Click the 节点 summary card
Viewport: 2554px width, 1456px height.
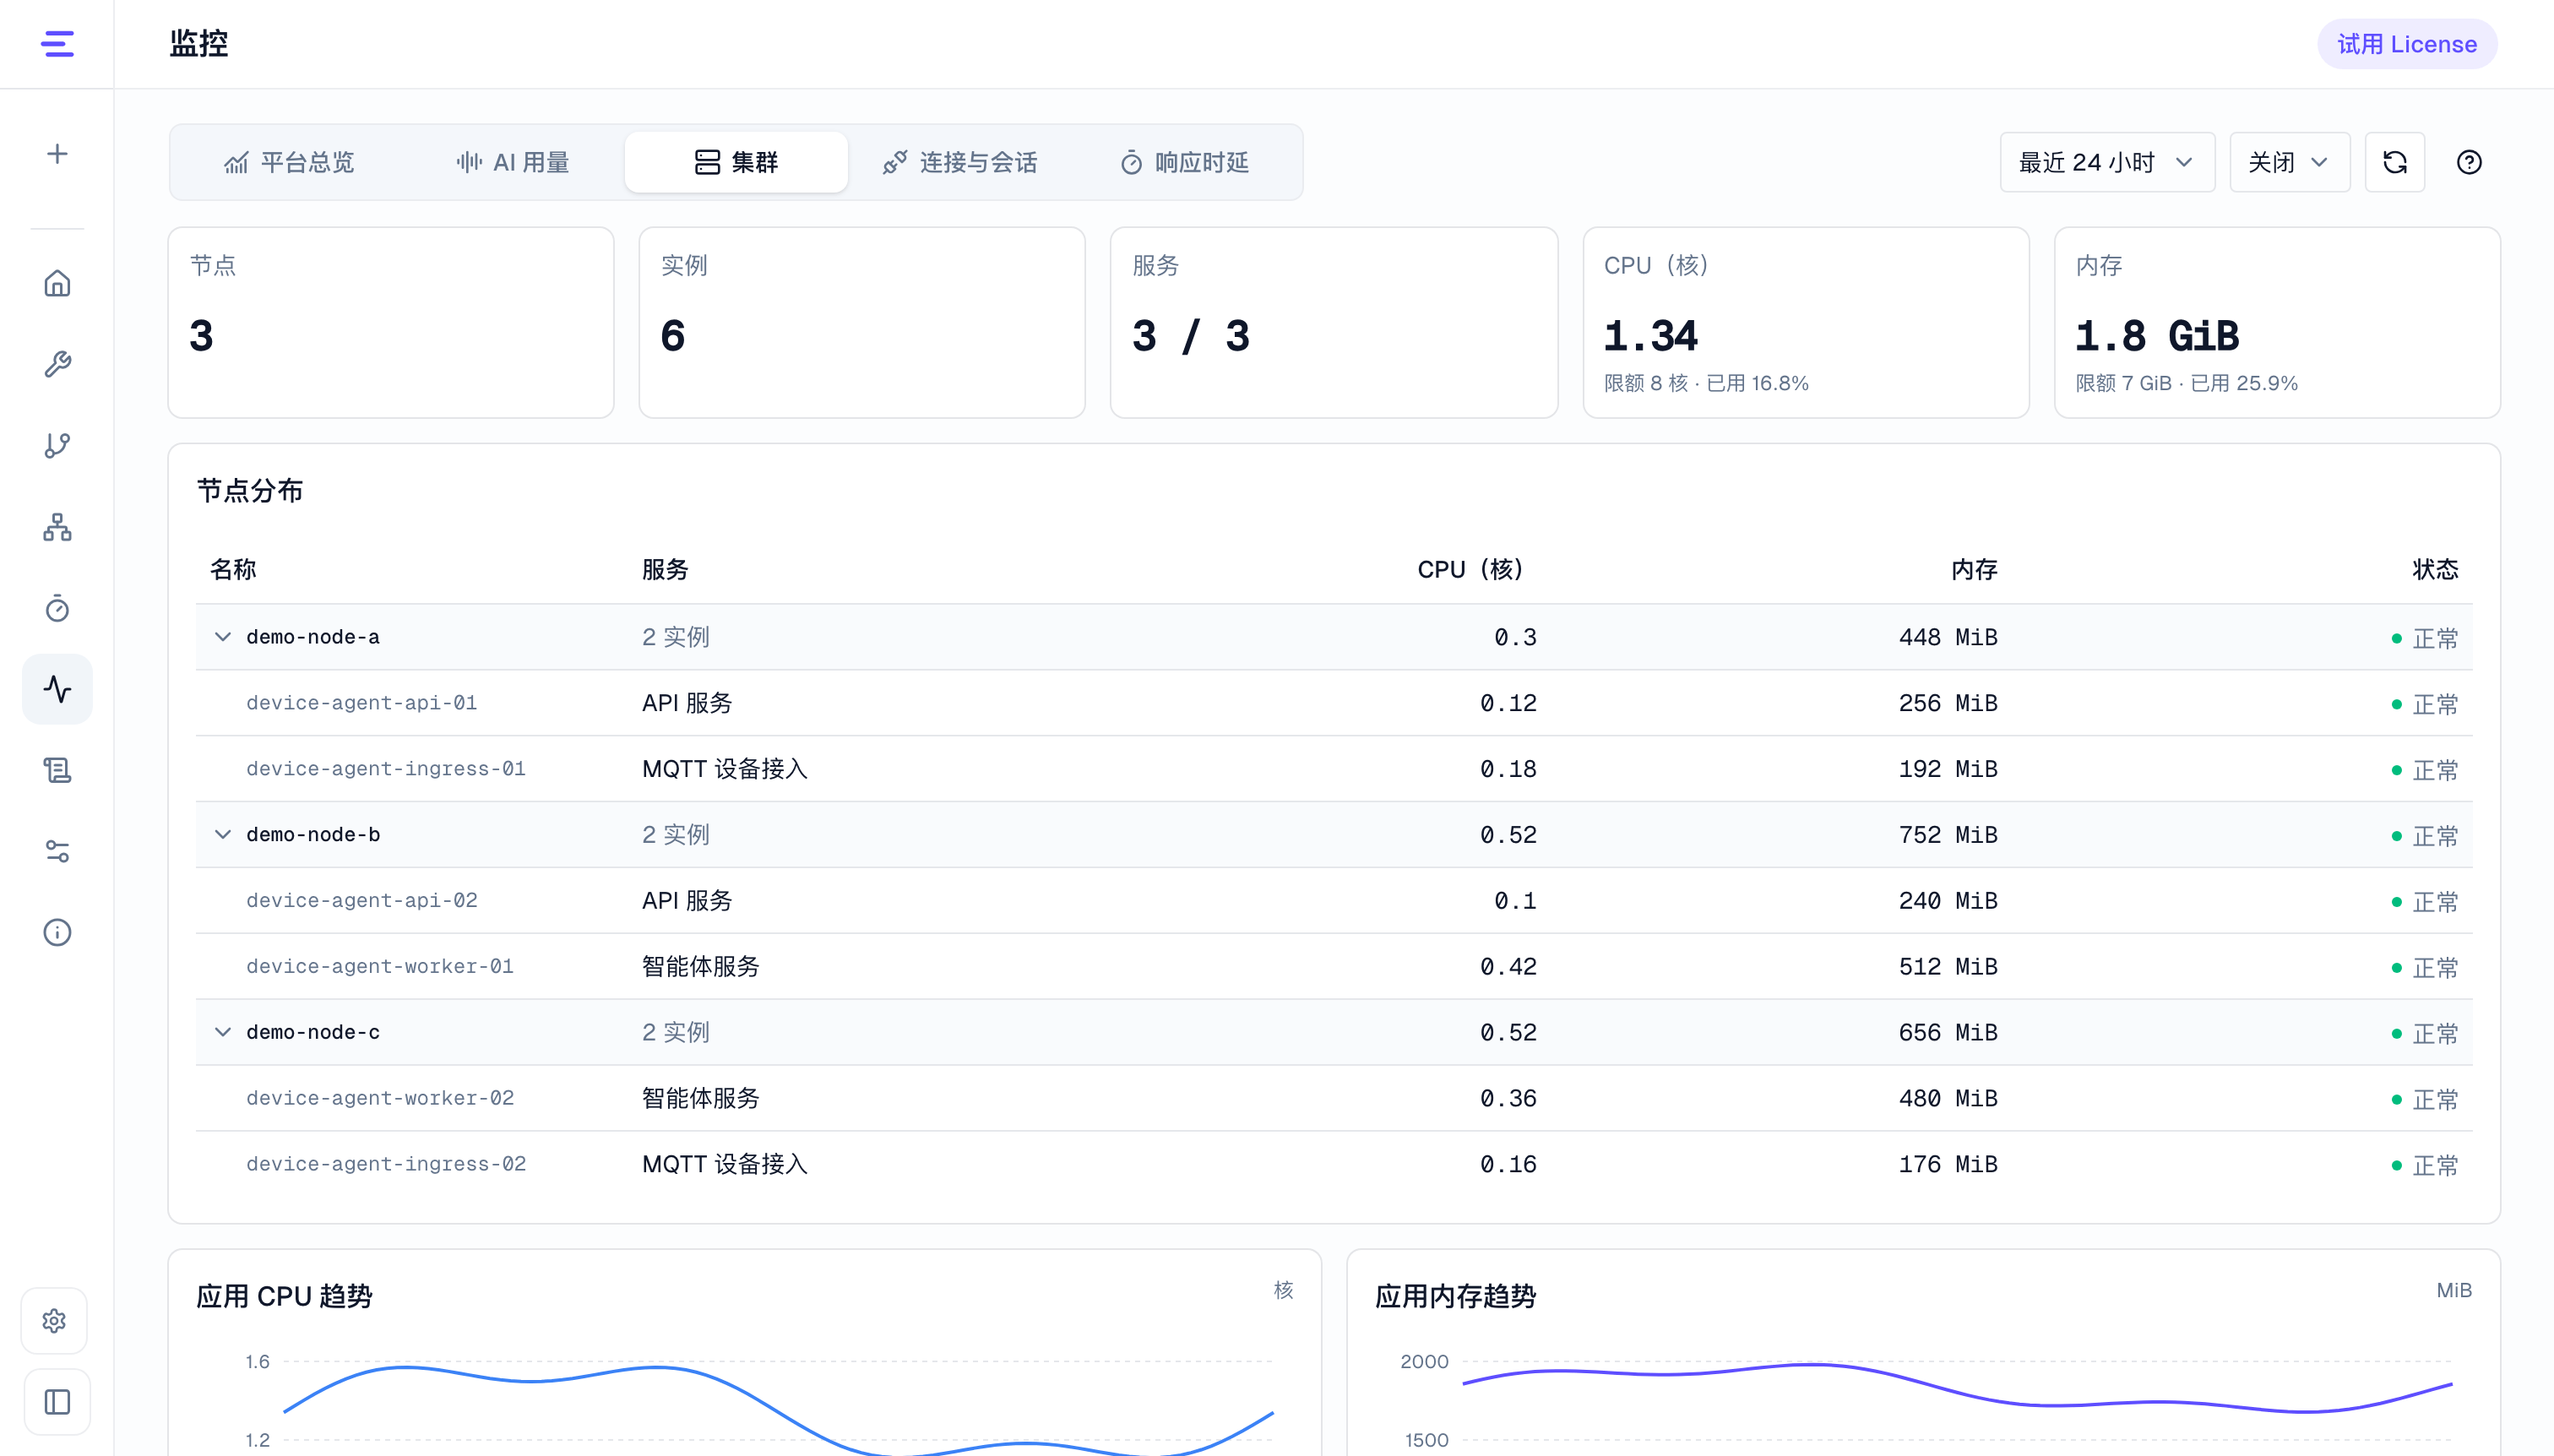[x=391, y=322]
